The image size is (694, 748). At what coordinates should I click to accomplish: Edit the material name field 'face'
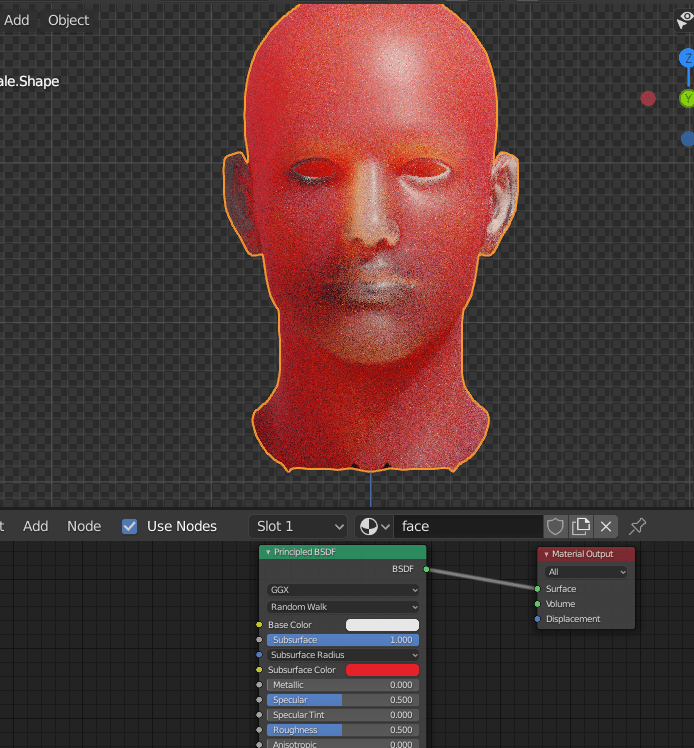tap(468, 527)
